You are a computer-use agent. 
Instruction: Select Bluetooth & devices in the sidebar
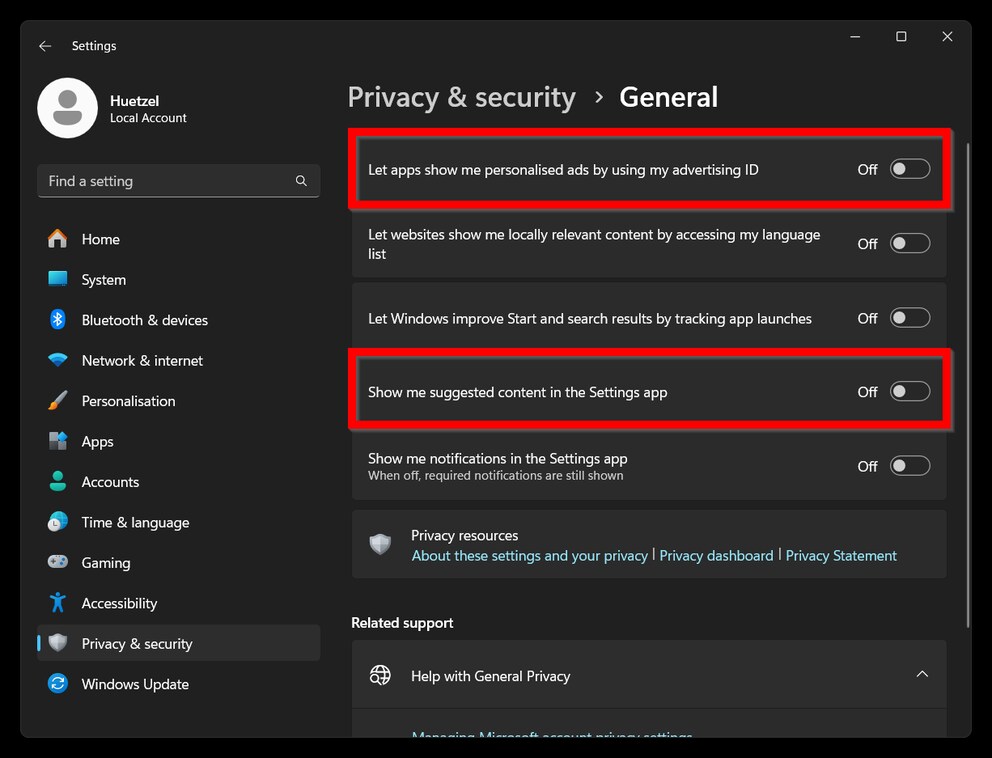tap(145, 319)
